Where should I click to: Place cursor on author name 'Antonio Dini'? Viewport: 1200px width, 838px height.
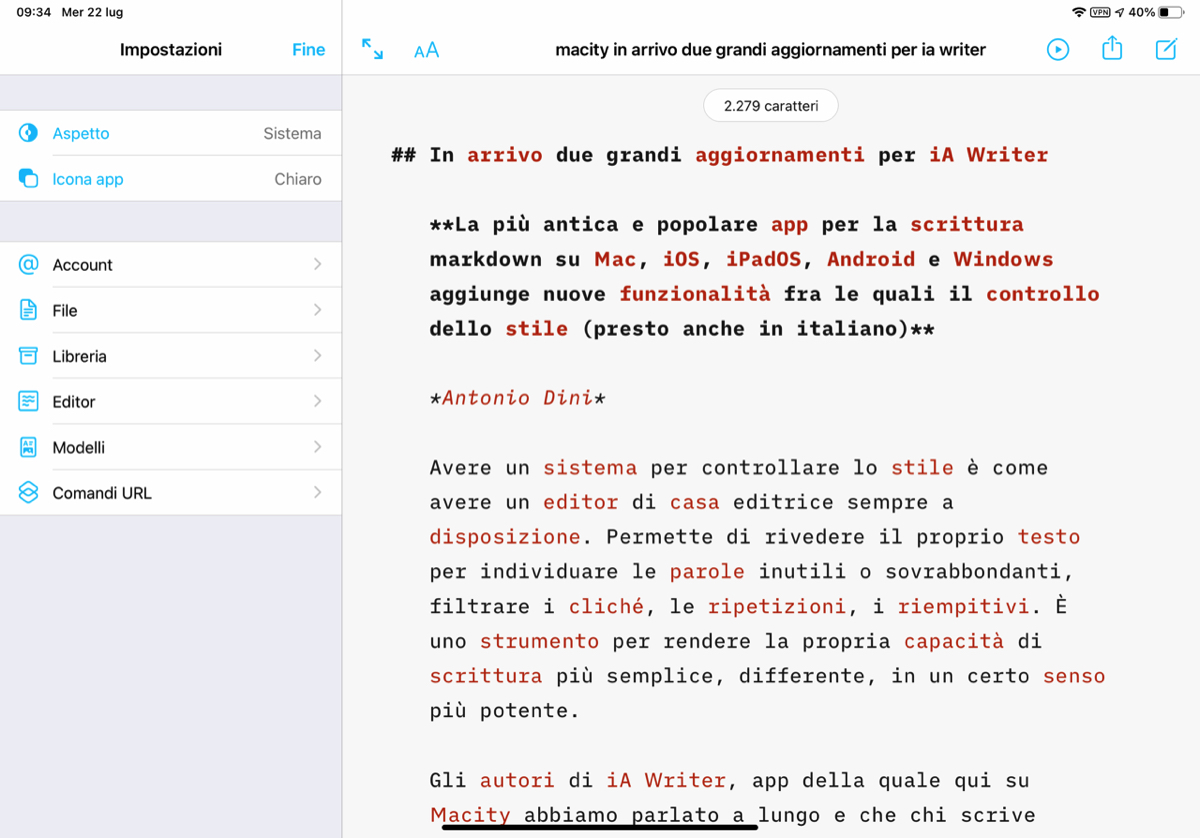[x=518, y=398]
